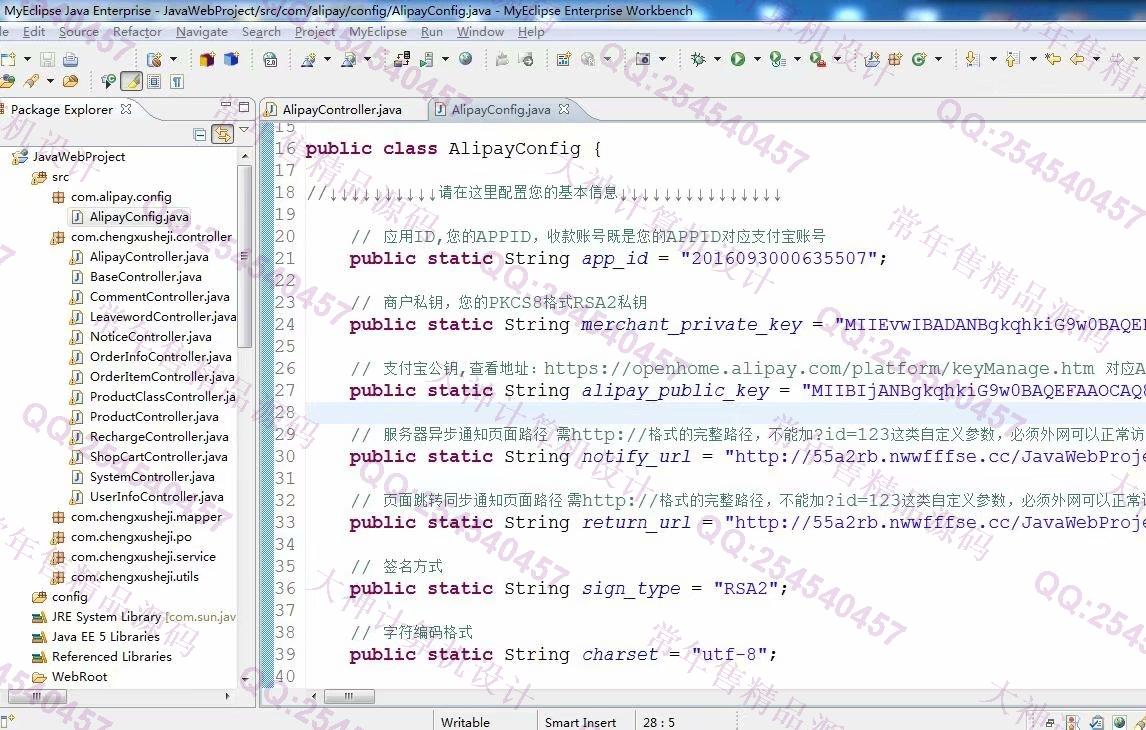The image size is (1146, 730).
Task: Click the sign_type variable on line 36
Action: [x=631, y=589]
